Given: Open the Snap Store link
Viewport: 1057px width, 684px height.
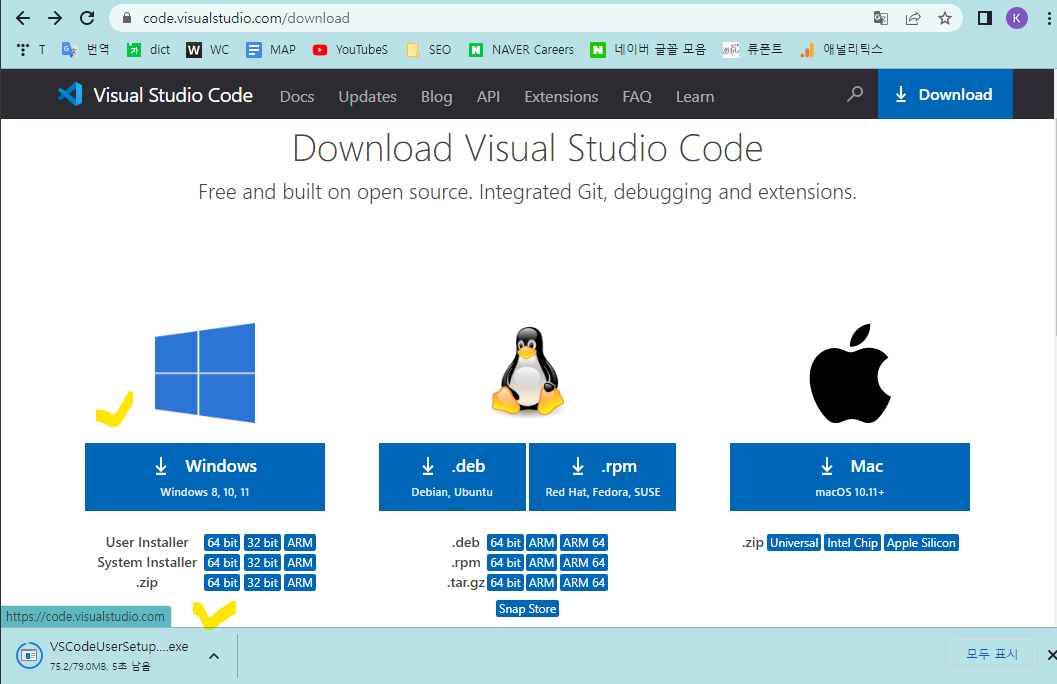Looking at the screenshot, I should click(528, 609).
